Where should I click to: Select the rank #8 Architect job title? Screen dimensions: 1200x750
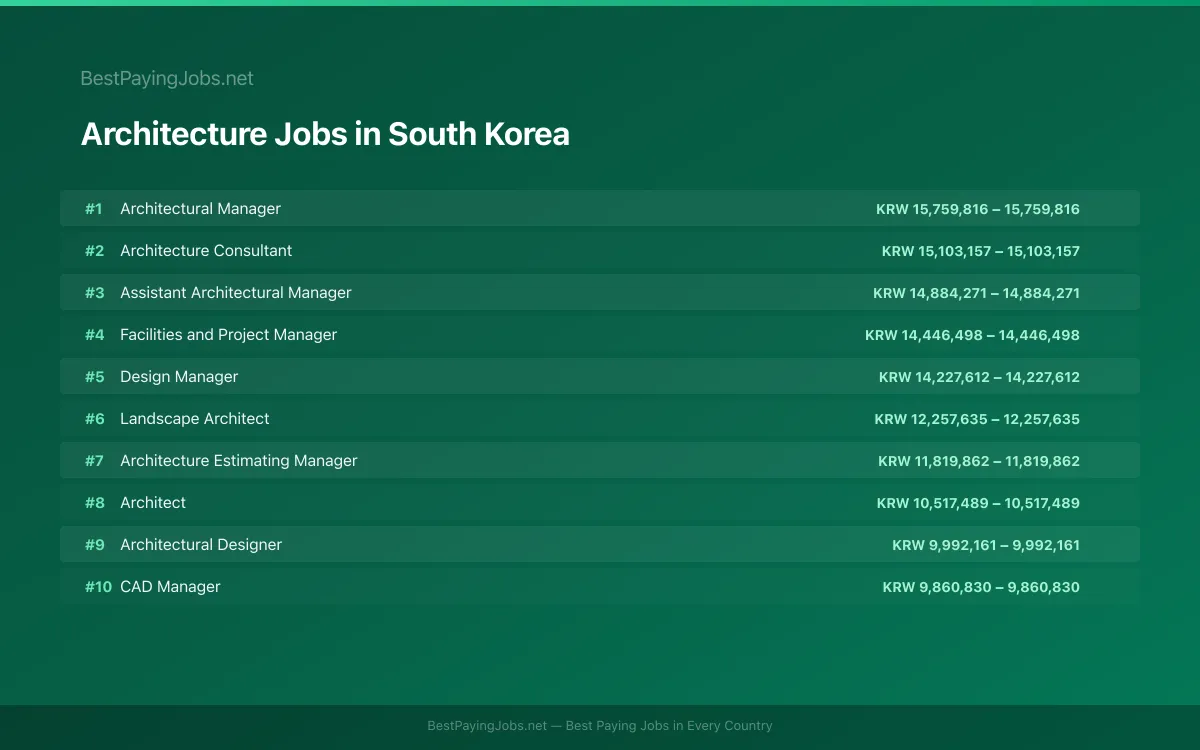(x=153, y=502)
